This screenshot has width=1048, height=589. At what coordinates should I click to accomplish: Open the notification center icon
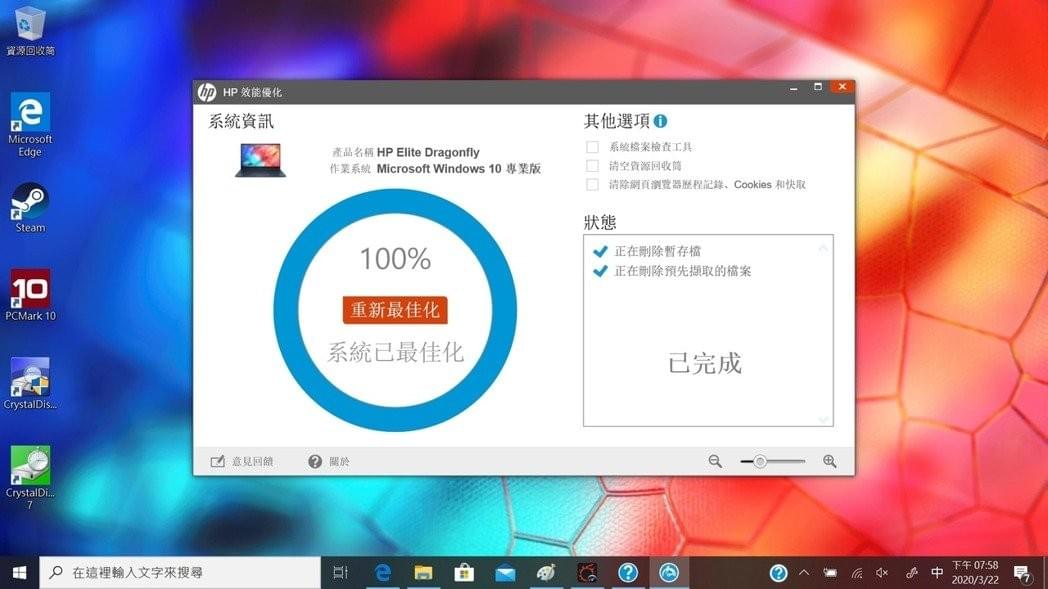click(1021, 573)
